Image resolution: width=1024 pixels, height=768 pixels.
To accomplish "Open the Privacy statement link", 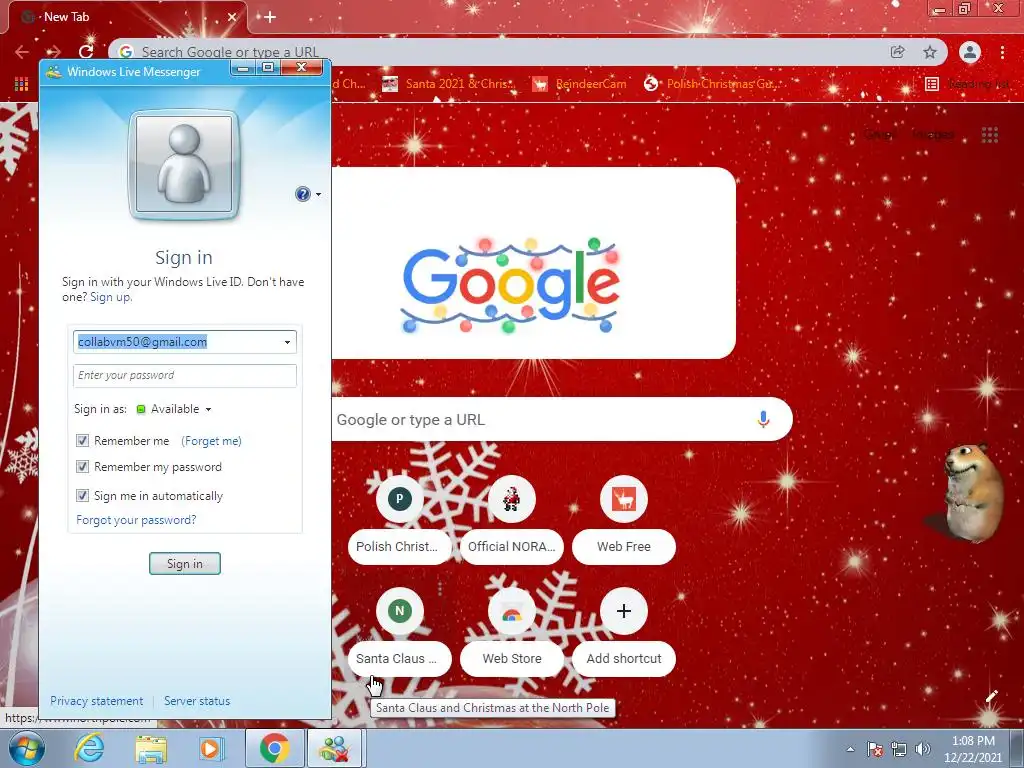I will (97, 701).
